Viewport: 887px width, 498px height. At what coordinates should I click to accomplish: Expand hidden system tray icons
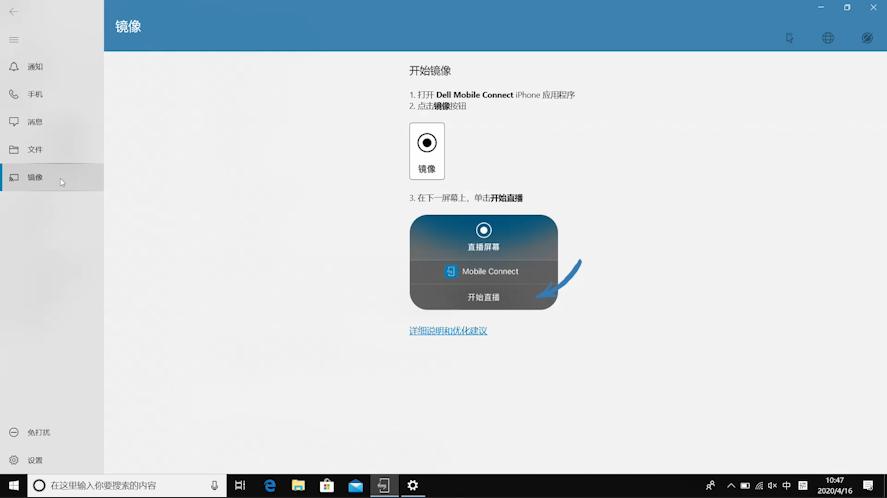(731, 486)
